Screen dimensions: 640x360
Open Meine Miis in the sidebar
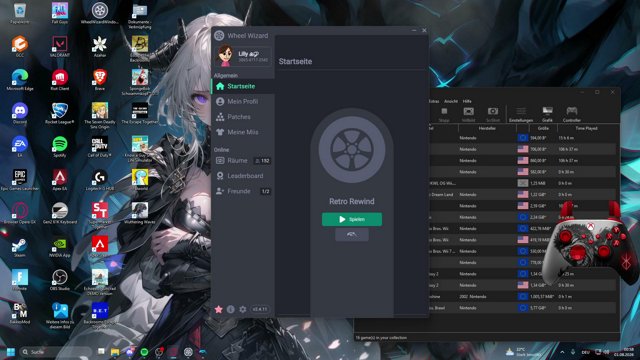pos(243,132)
